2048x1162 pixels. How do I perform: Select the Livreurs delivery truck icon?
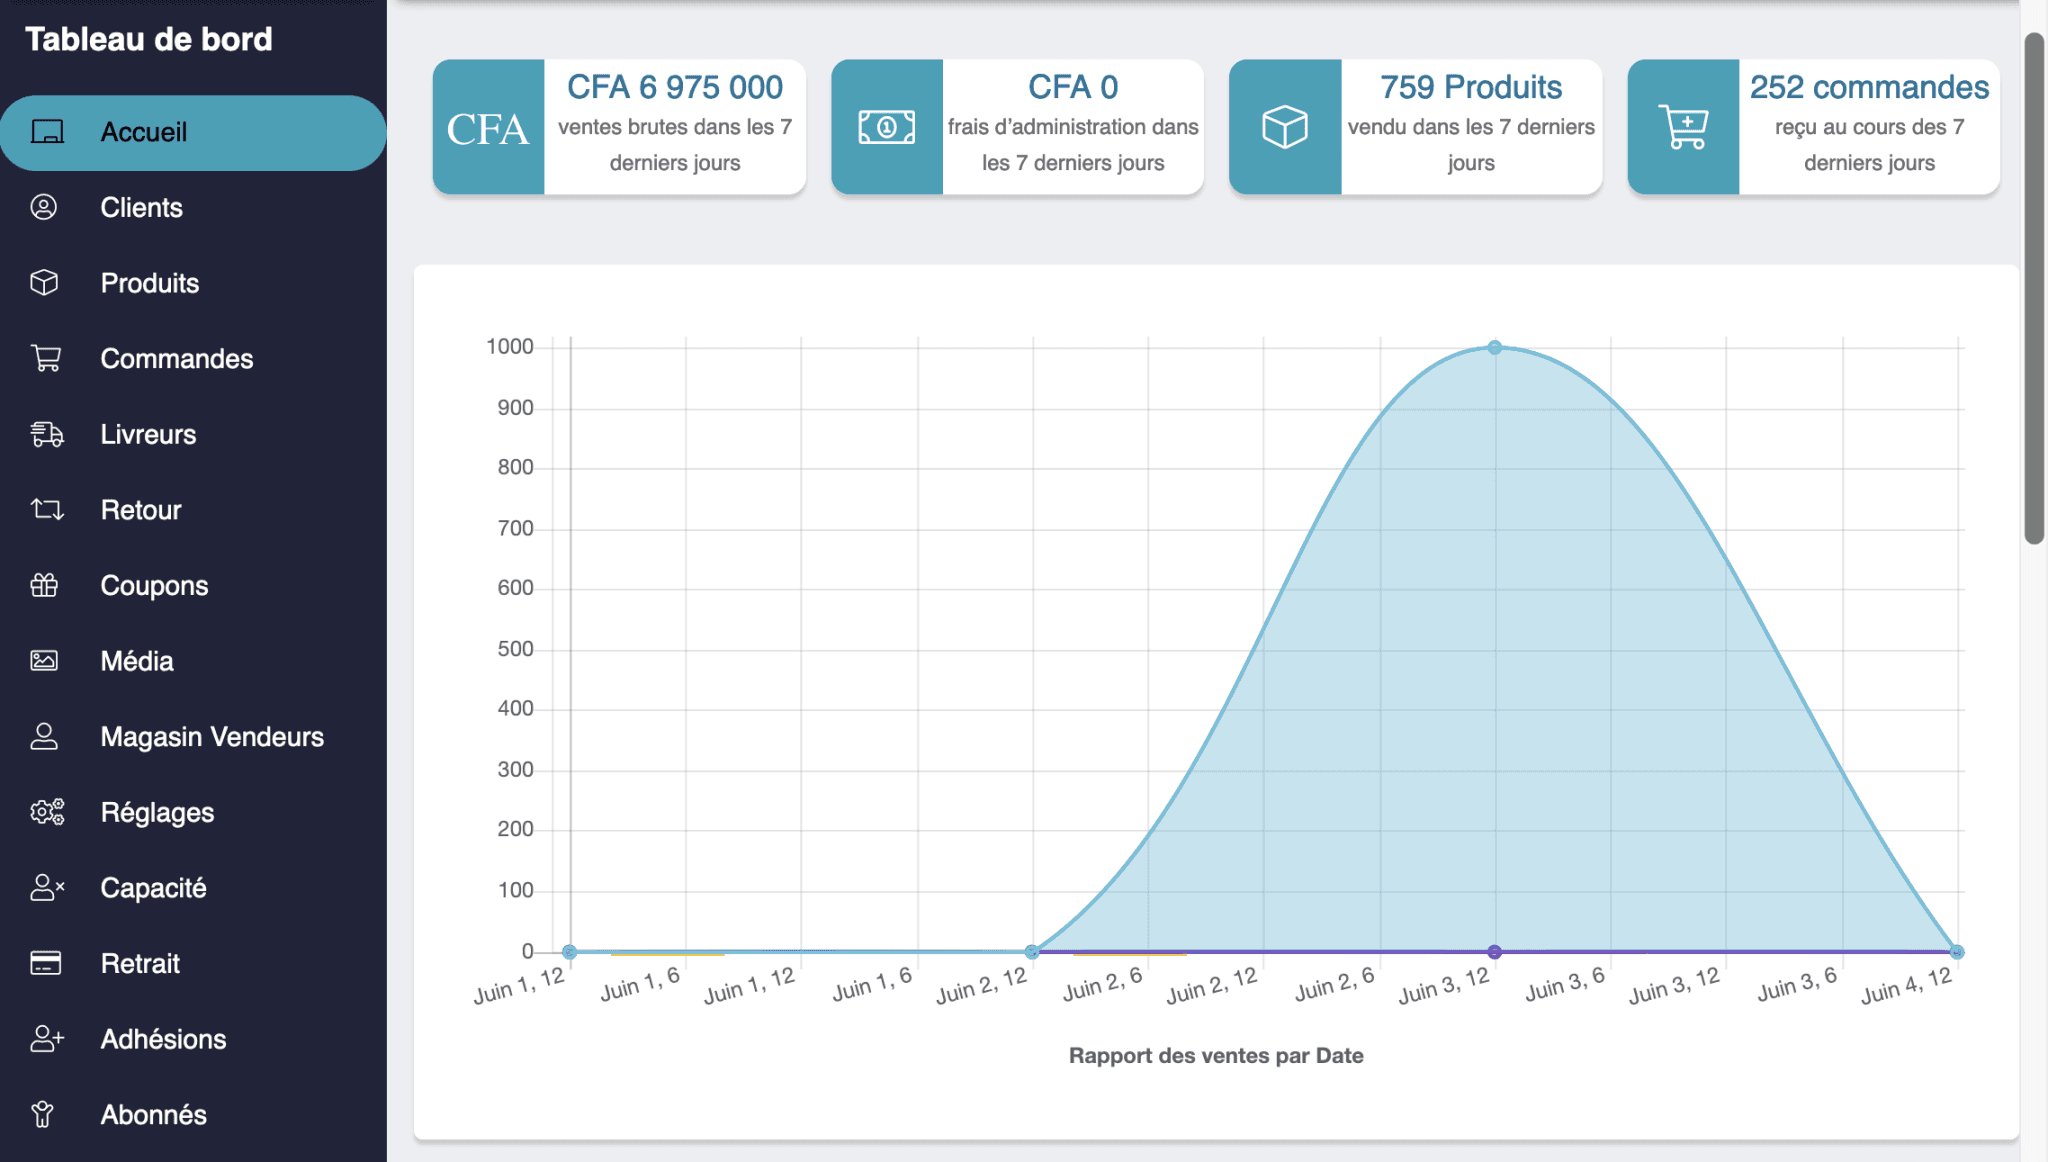[44, 434]
